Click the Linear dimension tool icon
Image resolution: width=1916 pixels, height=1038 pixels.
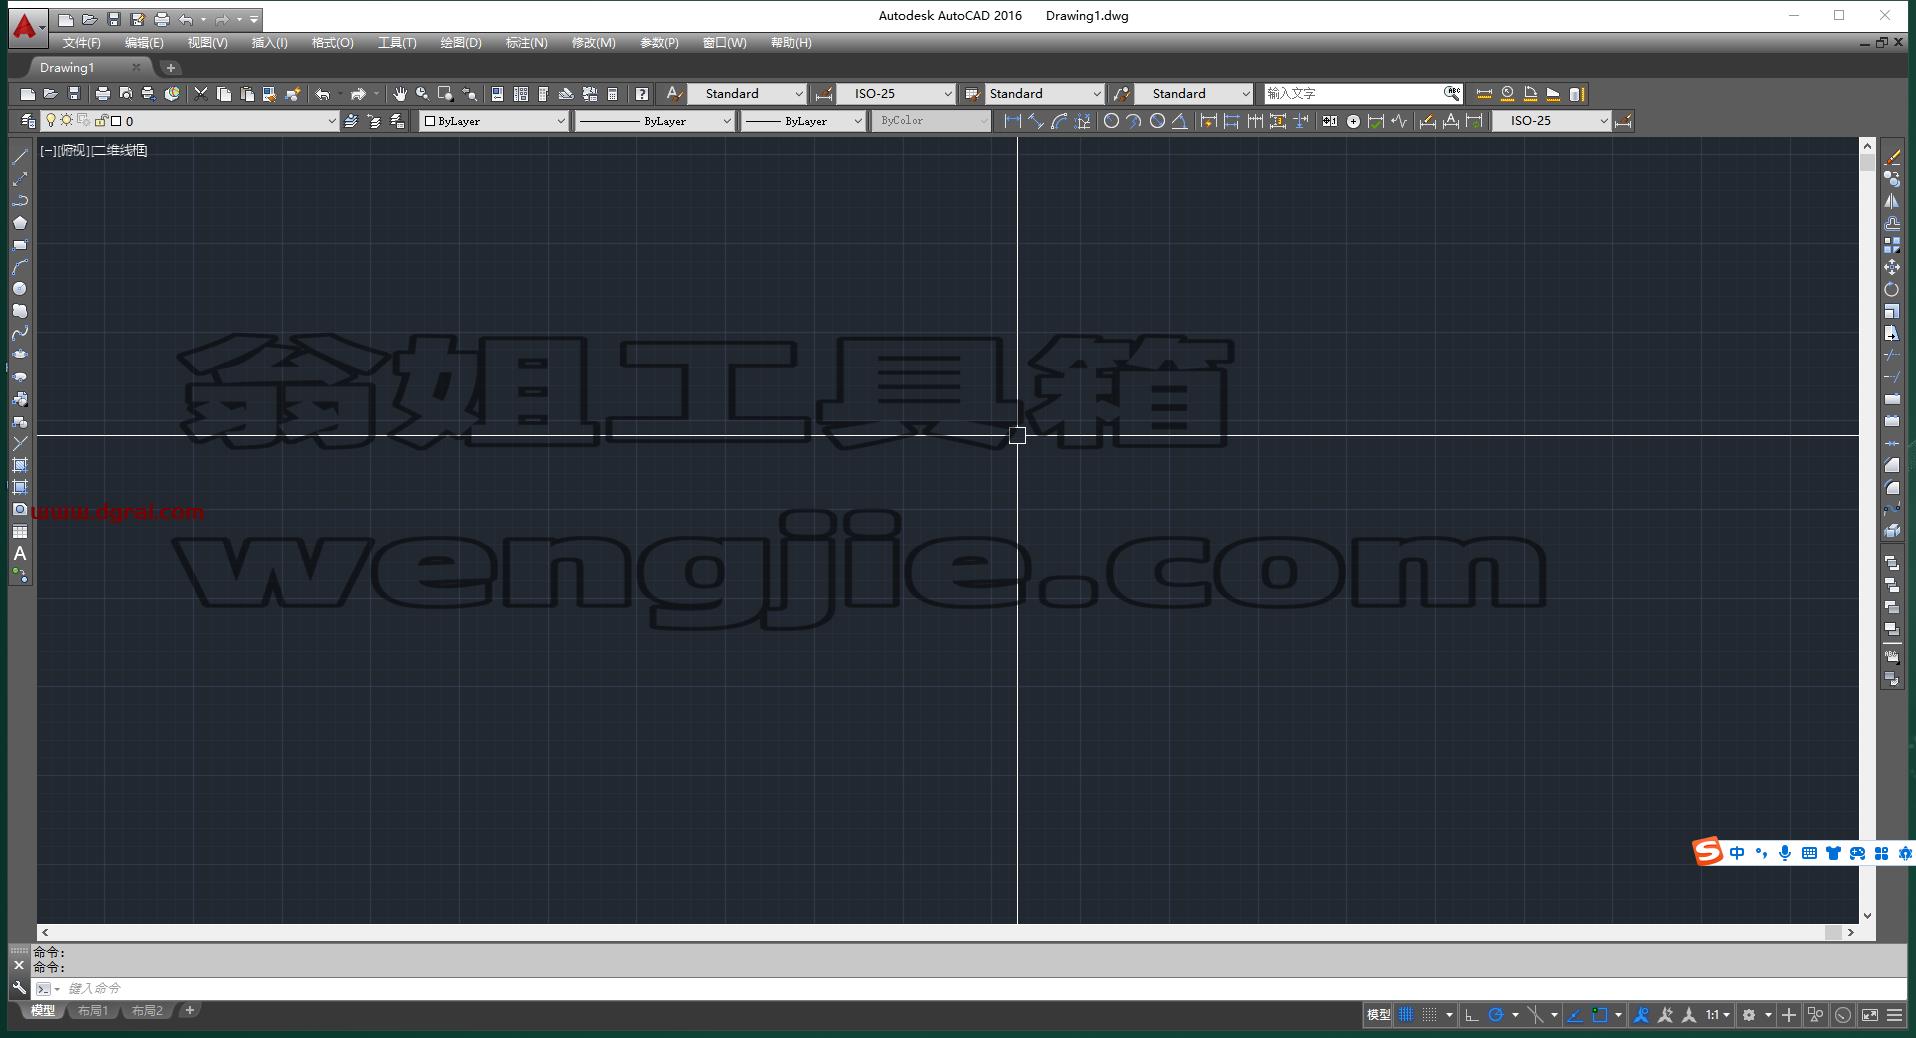1012,121
